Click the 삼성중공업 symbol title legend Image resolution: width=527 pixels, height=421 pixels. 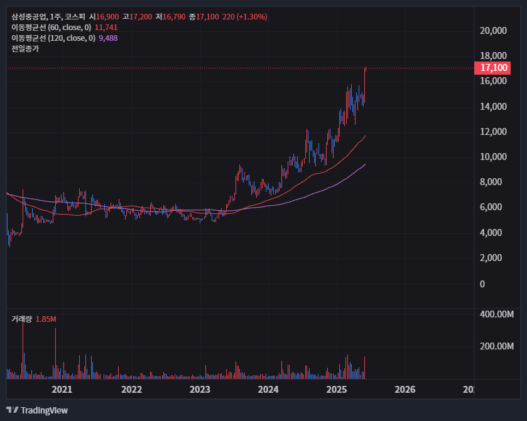tap(139, 16)
